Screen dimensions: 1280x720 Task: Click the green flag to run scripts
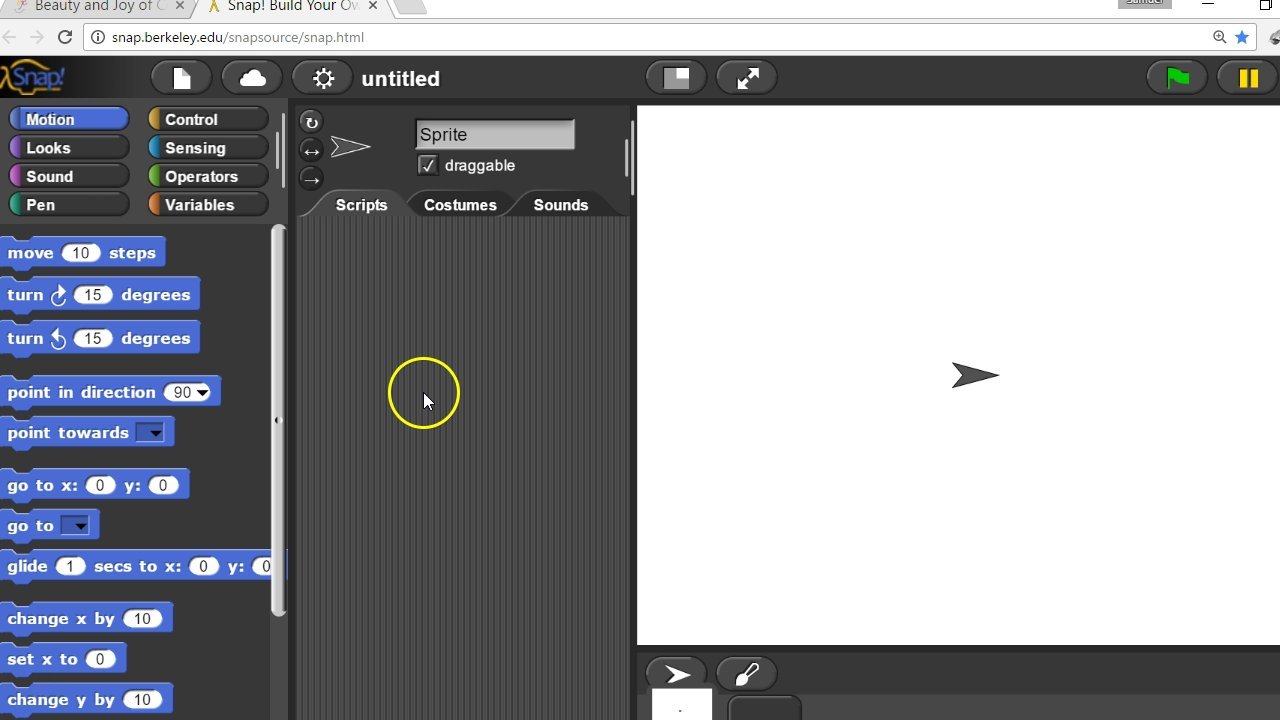pos(1176,77)
